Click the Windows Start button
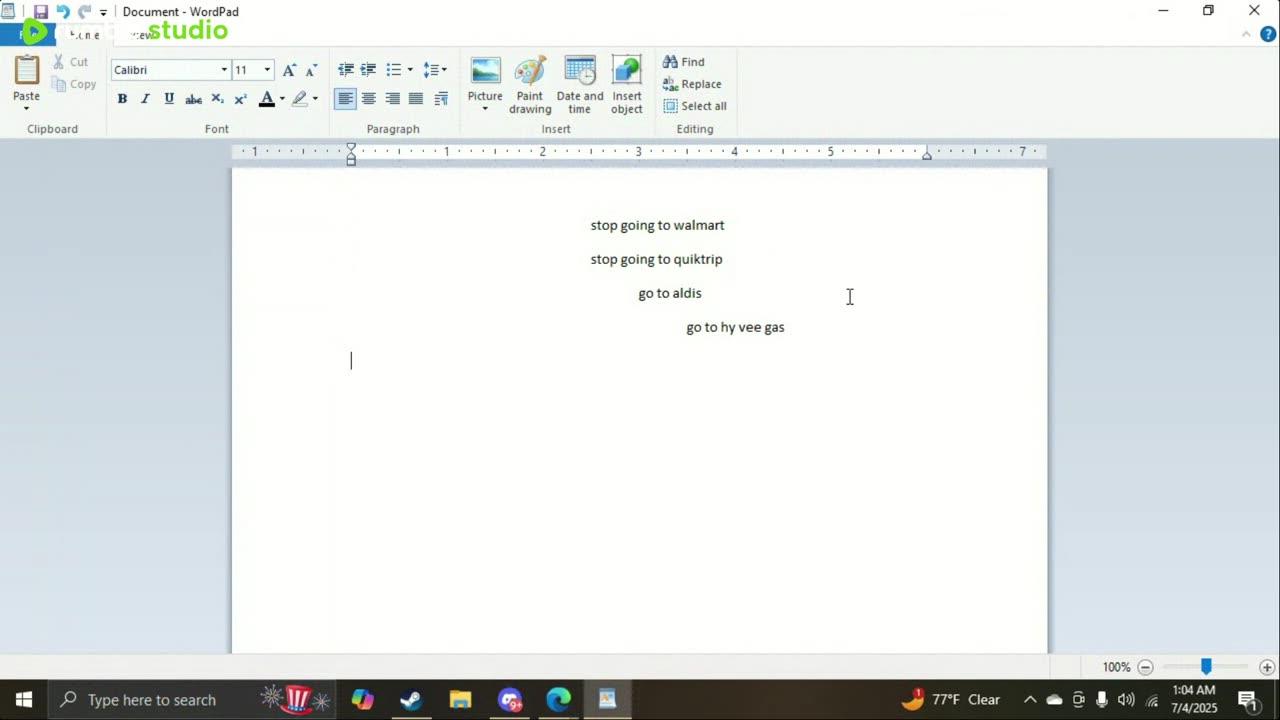This screenshot has width=1280, height=720. point(23,700)
